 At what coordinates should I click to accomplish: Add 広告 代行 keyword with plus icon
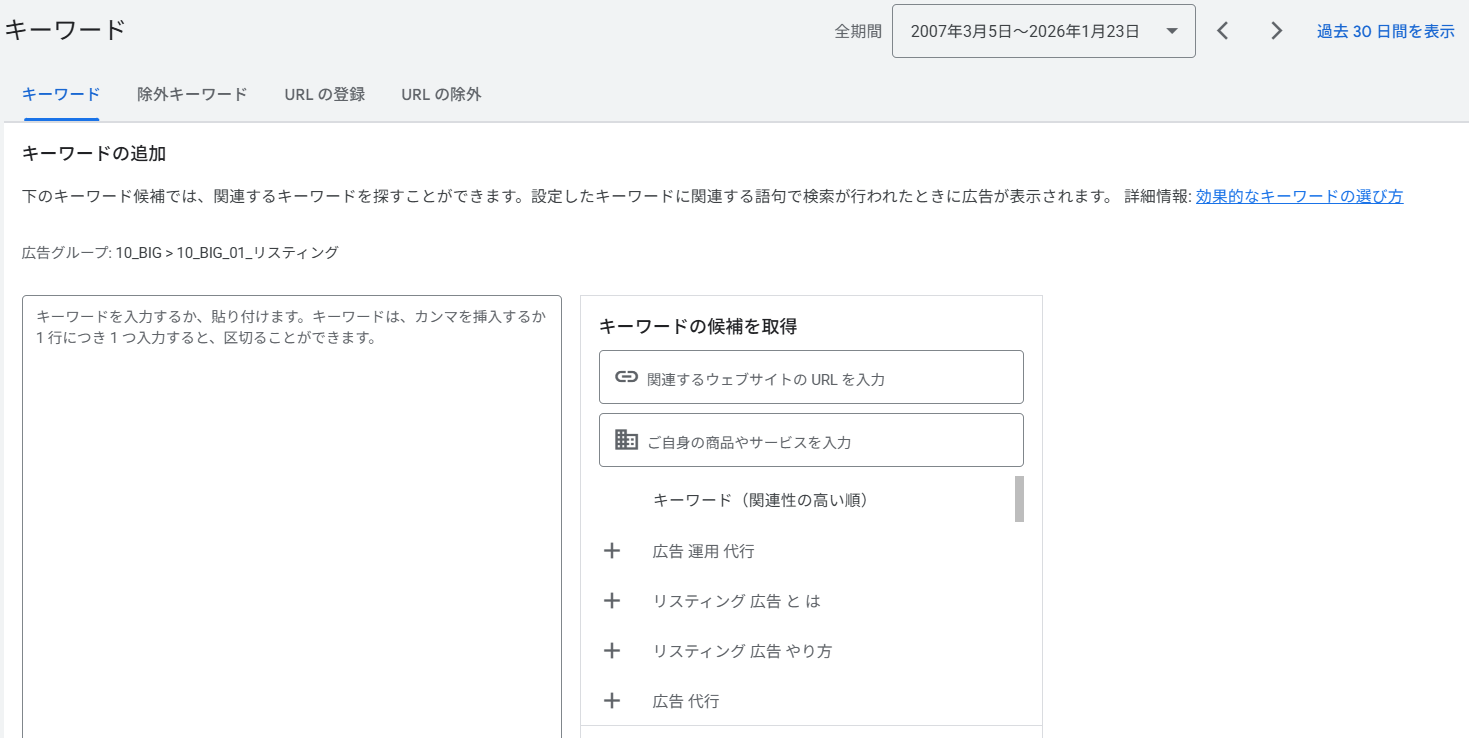pyautogui.click(x=612, y=701)
